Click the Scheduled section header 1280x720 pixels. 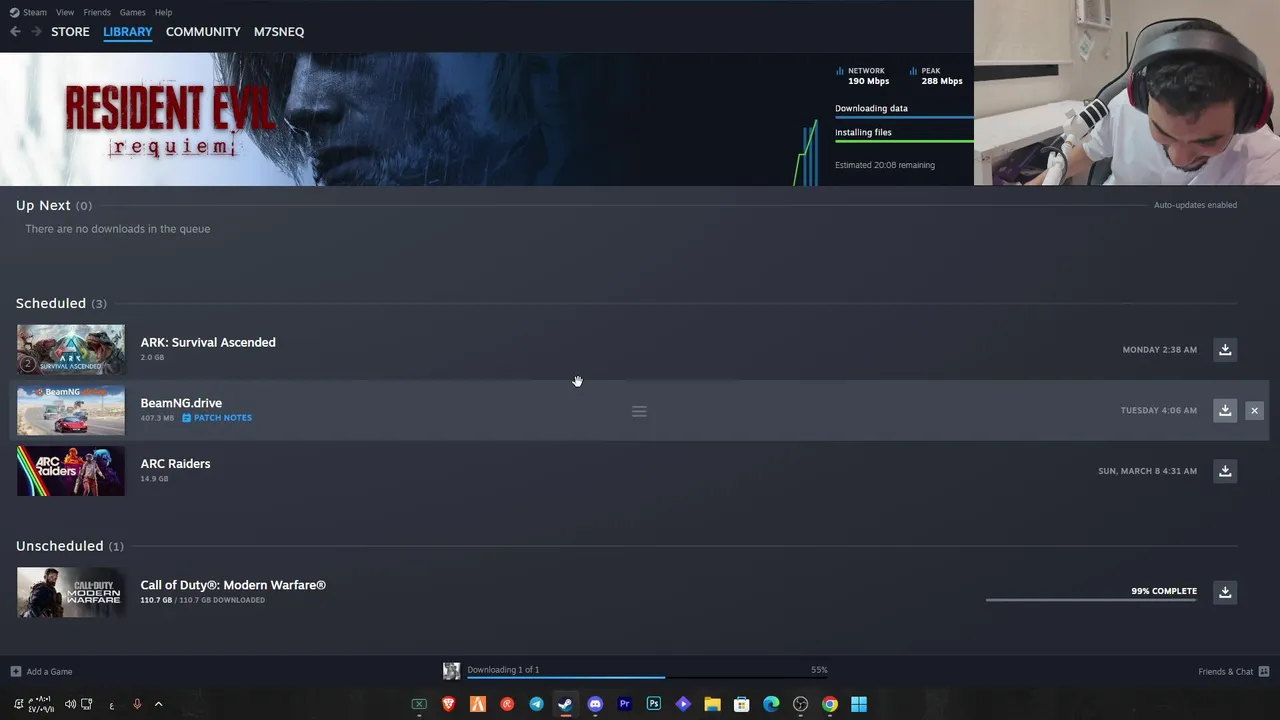[61, 303]
